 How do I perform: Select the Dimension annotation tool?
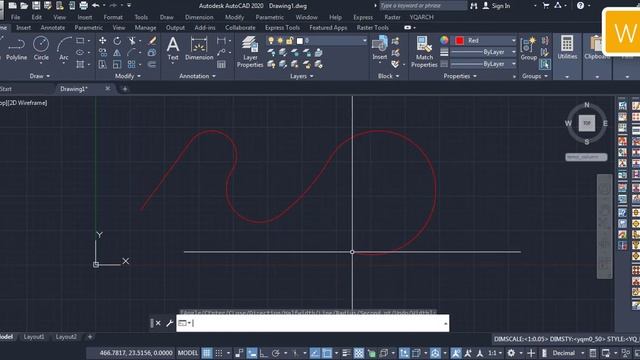(199, 48)
